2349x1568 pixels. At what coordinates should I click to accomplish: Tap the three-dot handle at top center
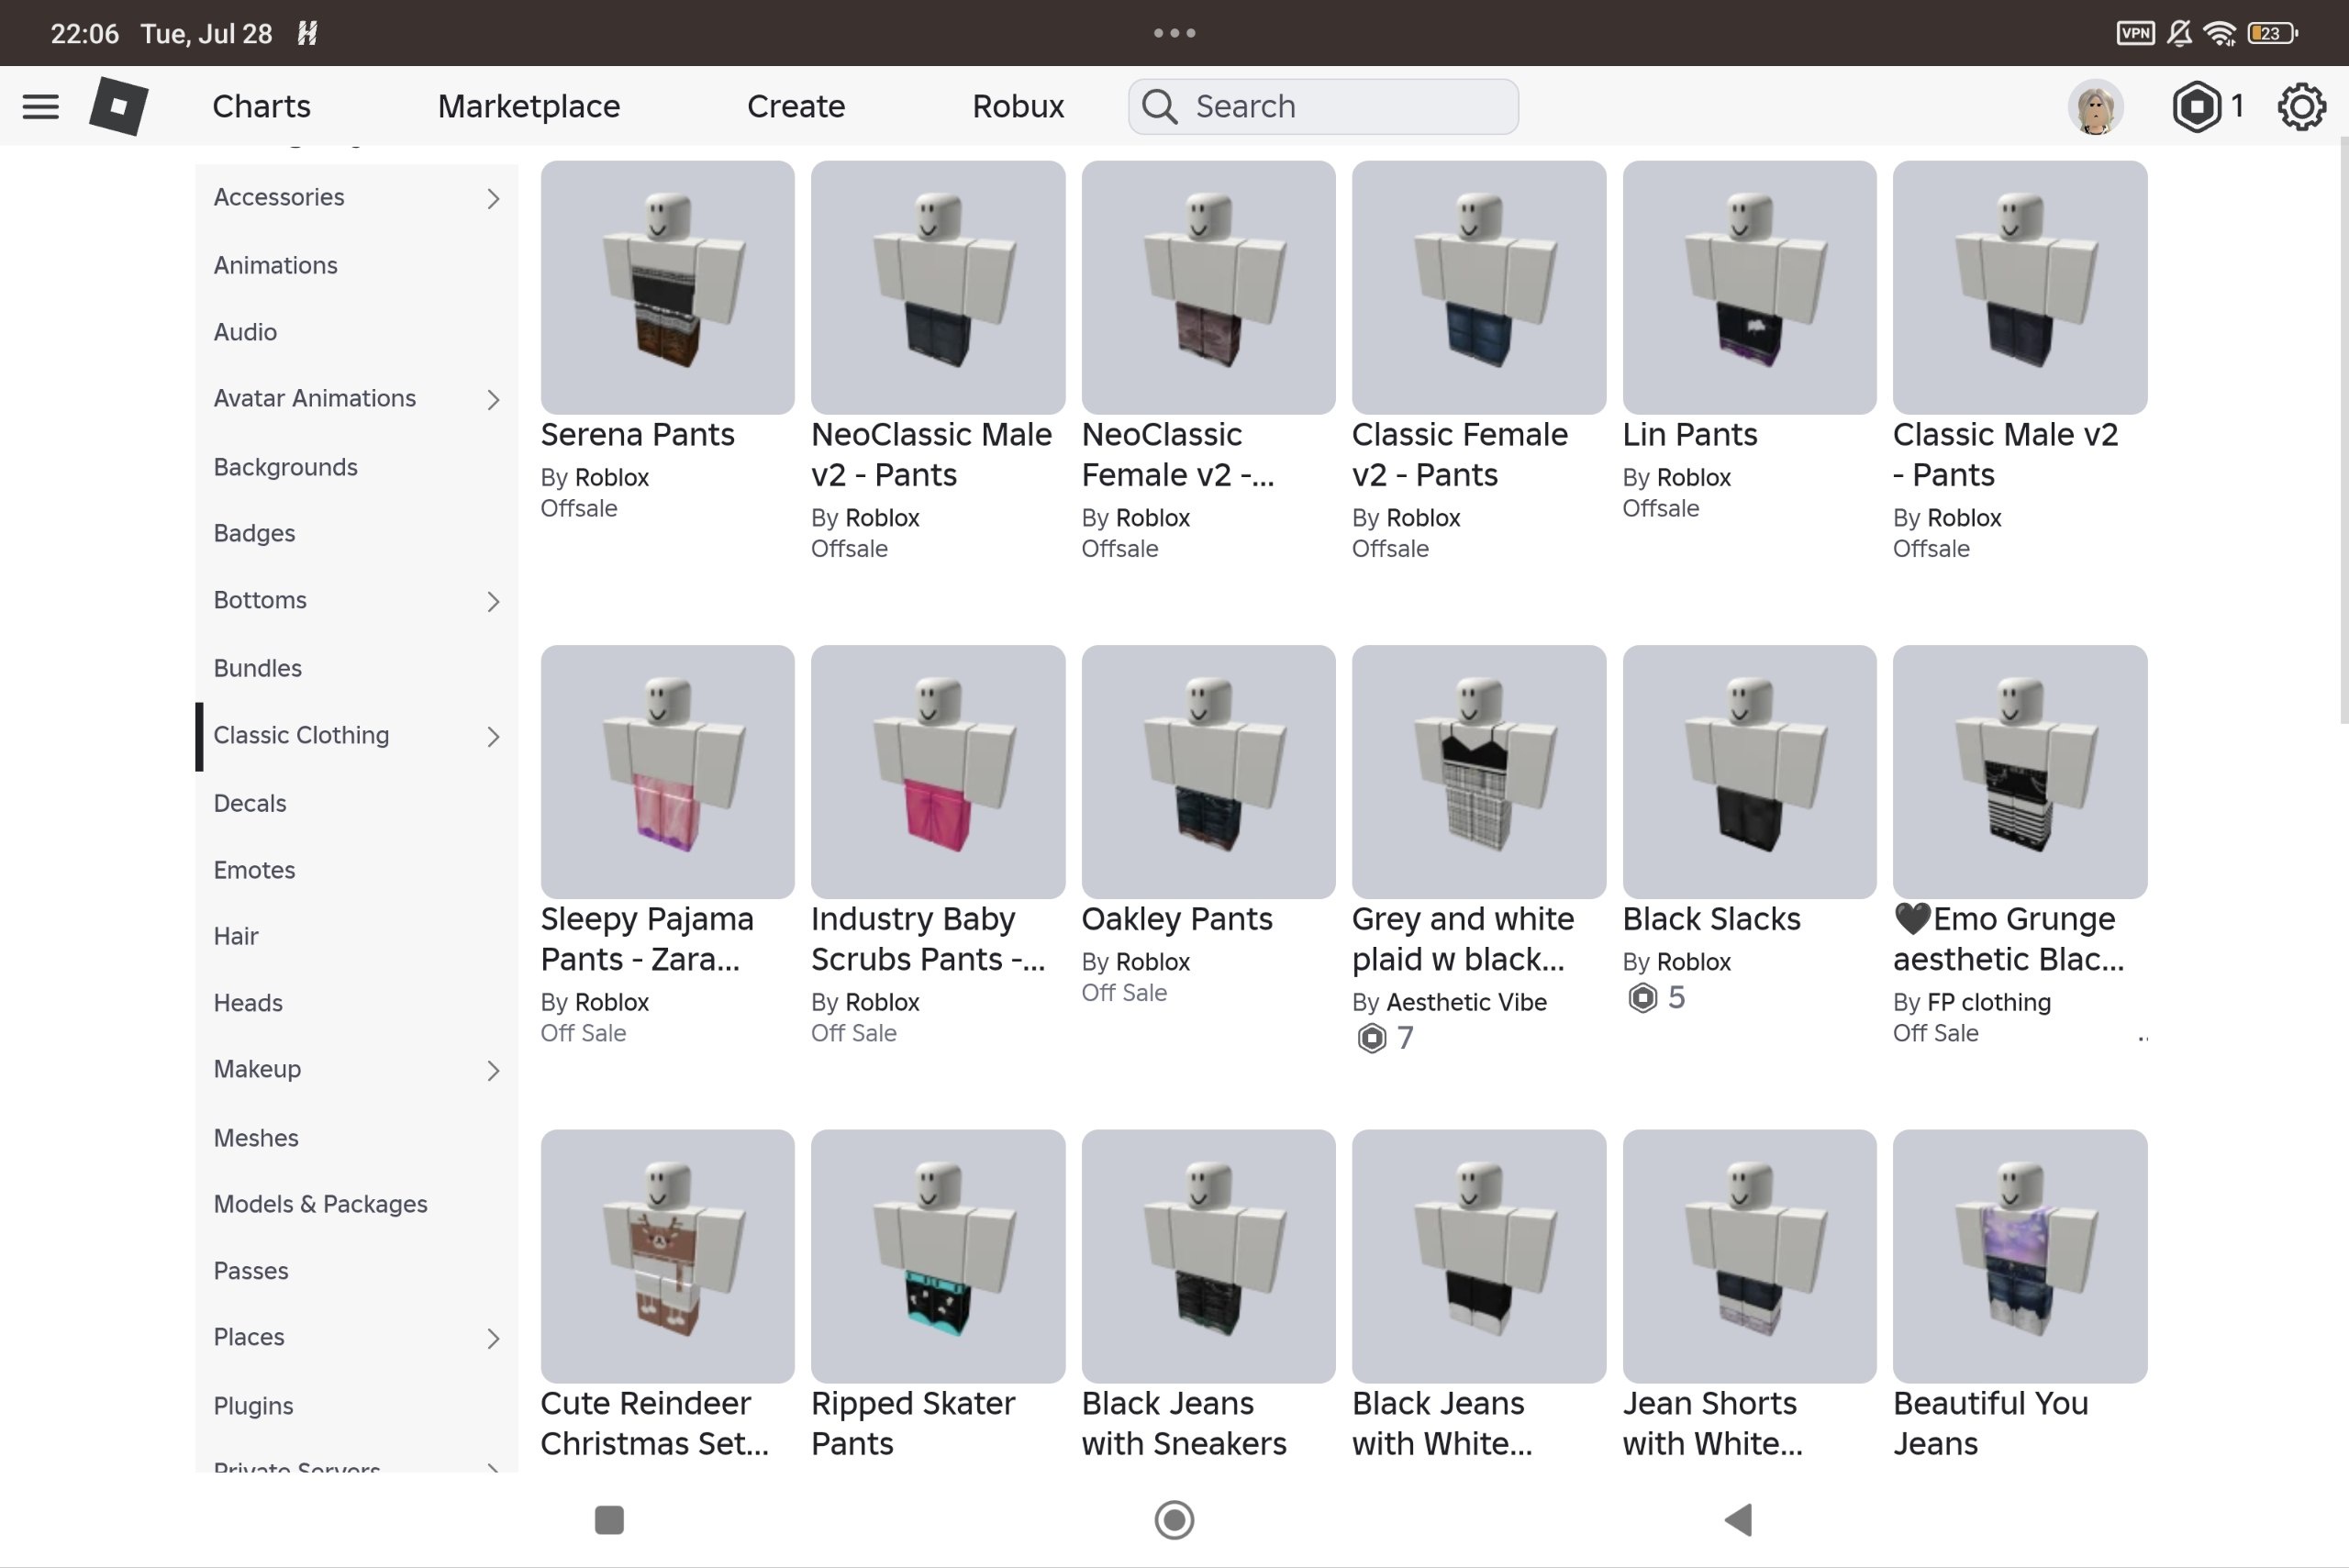click(1174, 33)
